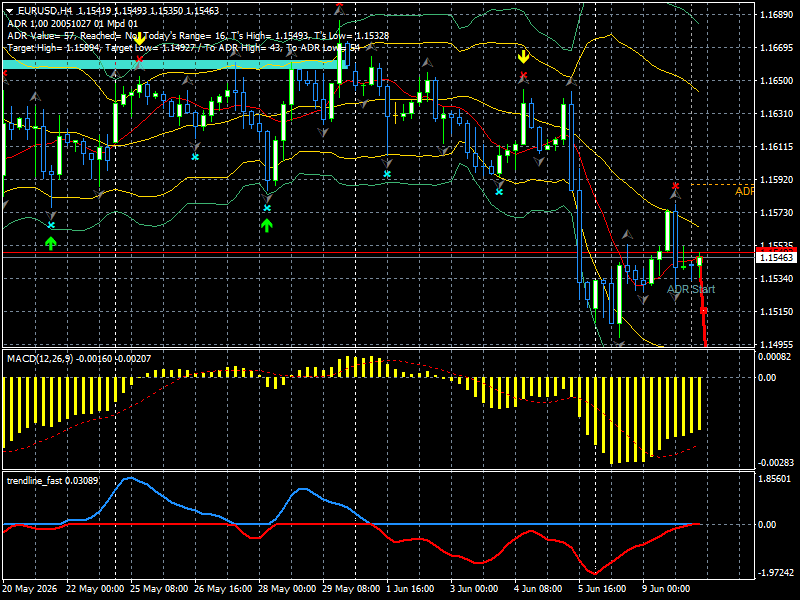
Task: Select the cyan cross marker above the 20 May arrow
Action: (x=51, y=224)
